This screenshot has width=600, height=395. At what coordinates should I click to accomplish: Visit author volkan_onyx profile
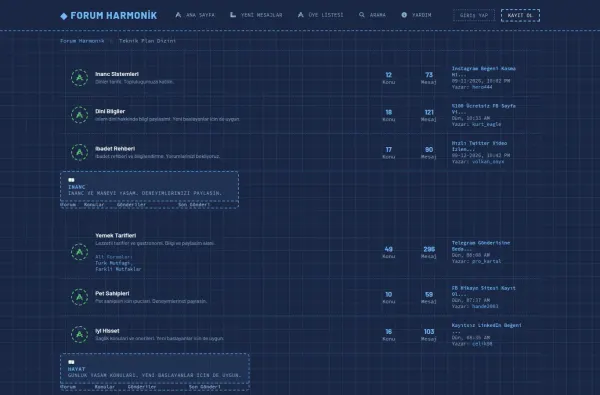pyautogui.click(x=488, y=162)
